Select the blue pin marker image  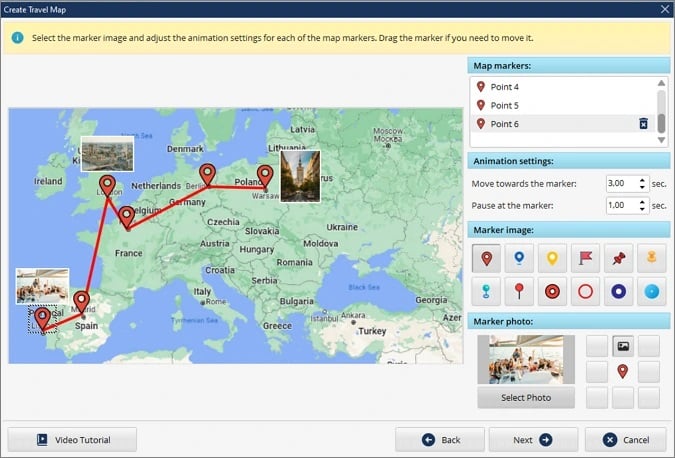pos(519,258)
